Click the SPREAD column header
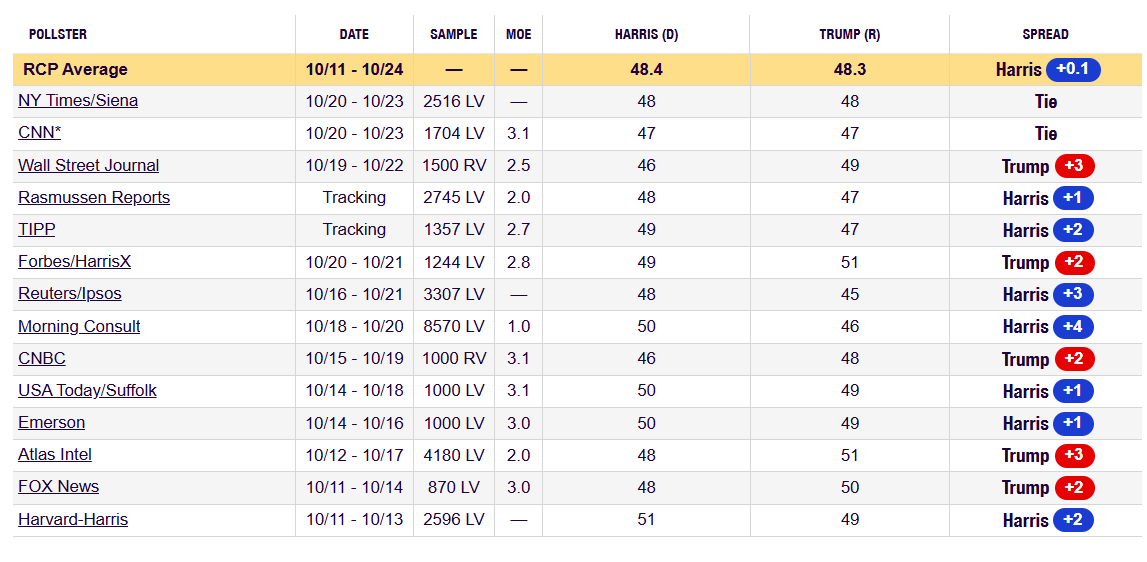Screen dimensions: 1147x562 point(1045,34)
